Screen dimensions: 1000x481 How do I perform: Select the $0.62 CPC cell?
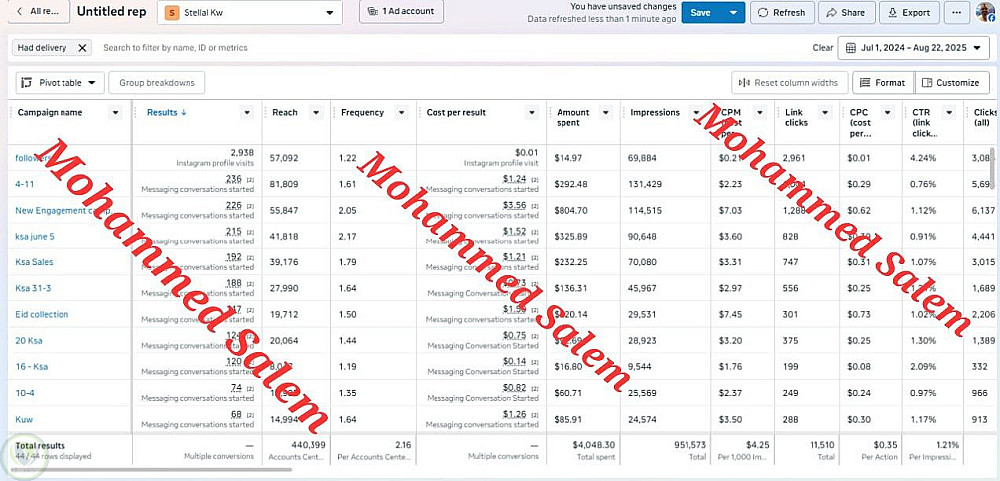(x=858, y=211)
